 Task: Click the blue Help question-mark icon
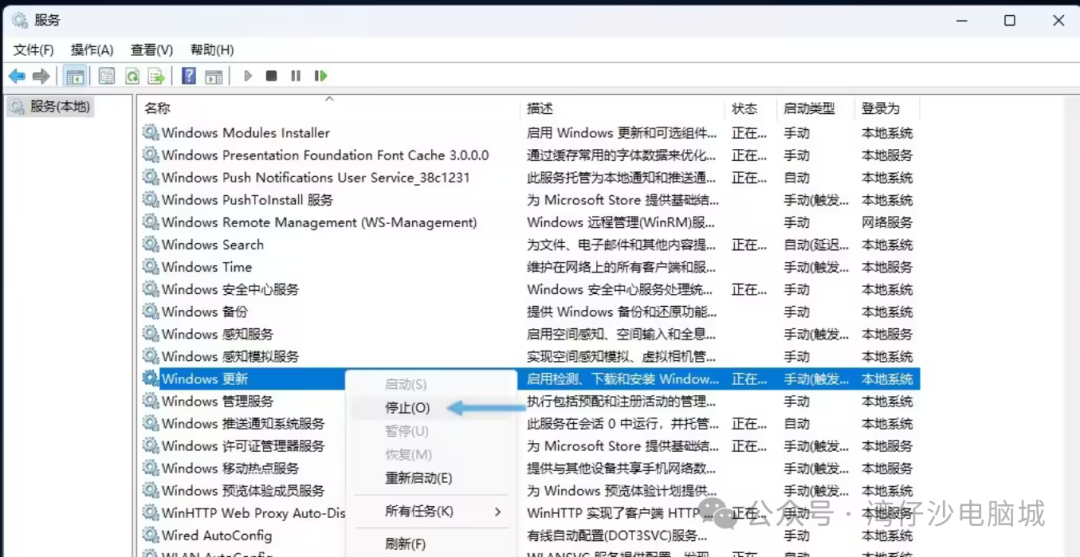(188, 76)
